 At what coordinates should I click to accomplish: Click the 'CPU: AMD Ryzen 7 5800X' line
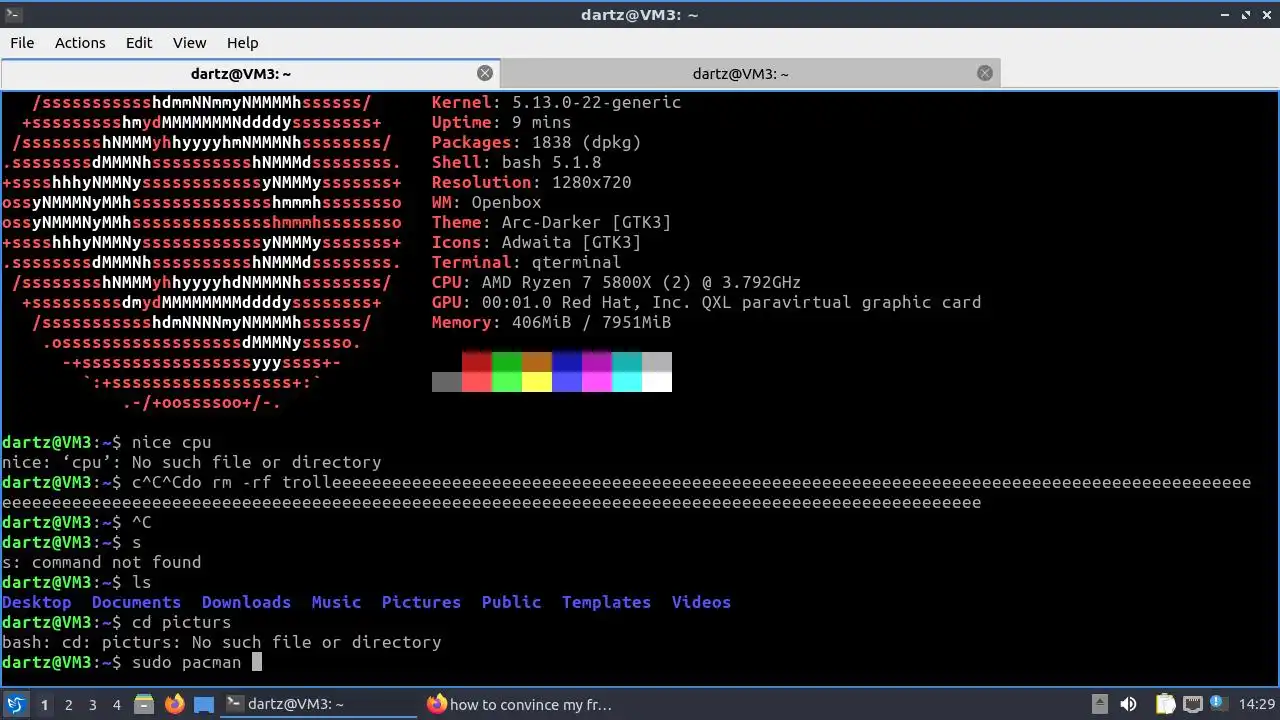click(616, 282)
